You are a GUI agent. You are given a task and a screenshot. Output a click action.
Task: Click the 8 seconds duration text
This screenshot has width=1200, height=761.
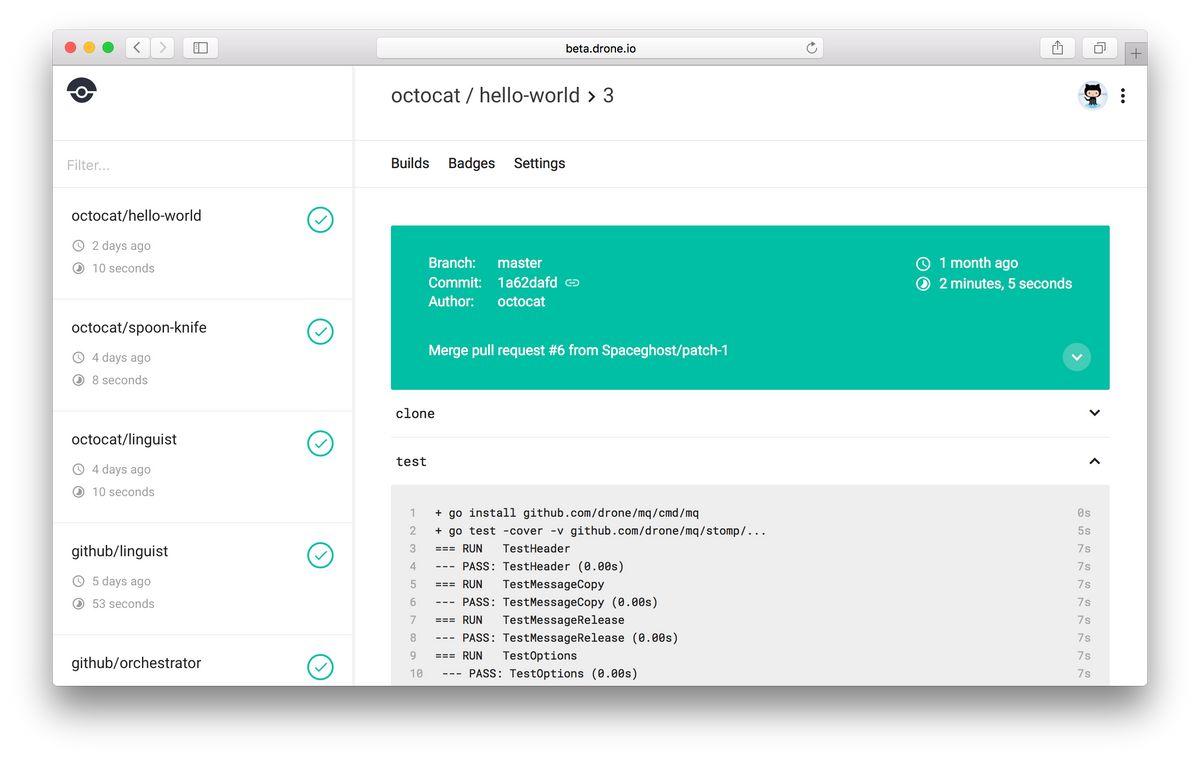pos(120,380)
